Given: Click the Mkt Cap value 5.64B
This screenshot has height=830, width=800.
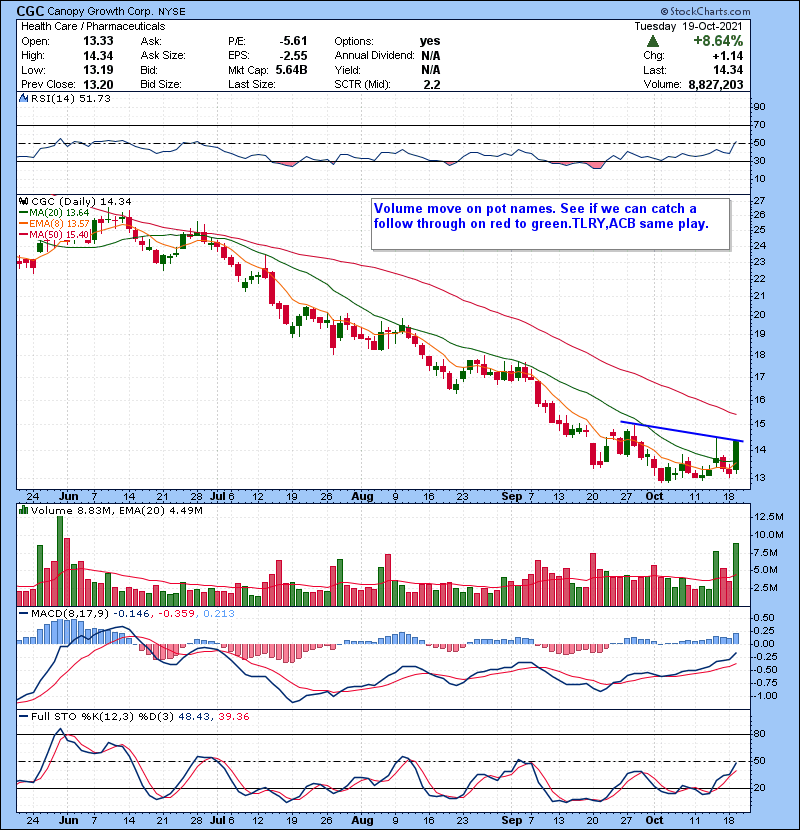Looking at the screenshot, I should pyautogui.click(x=291, y=70).
